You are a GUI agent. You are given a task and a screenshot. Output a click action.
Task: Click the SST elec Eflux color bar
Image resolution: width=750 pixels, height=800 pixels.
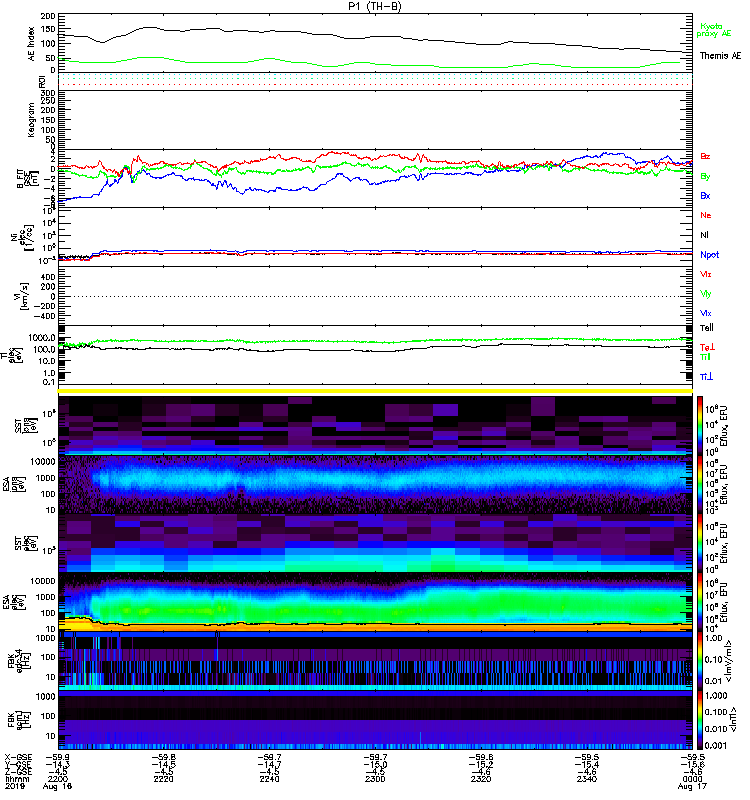tap(700, 543)
